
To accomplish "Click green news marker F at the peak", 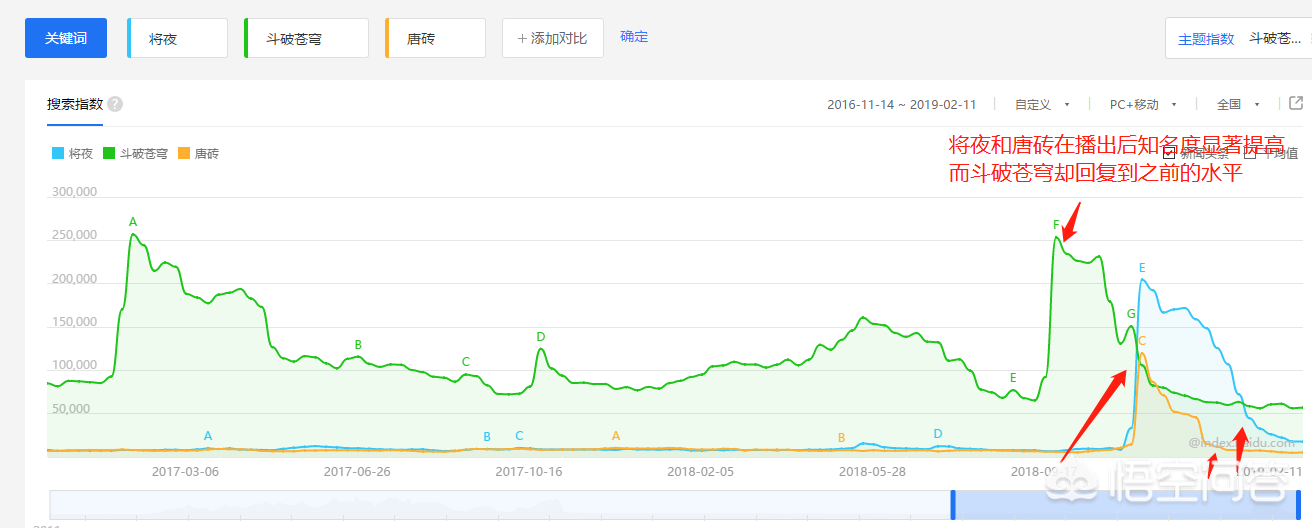I will coord(1056,225).
